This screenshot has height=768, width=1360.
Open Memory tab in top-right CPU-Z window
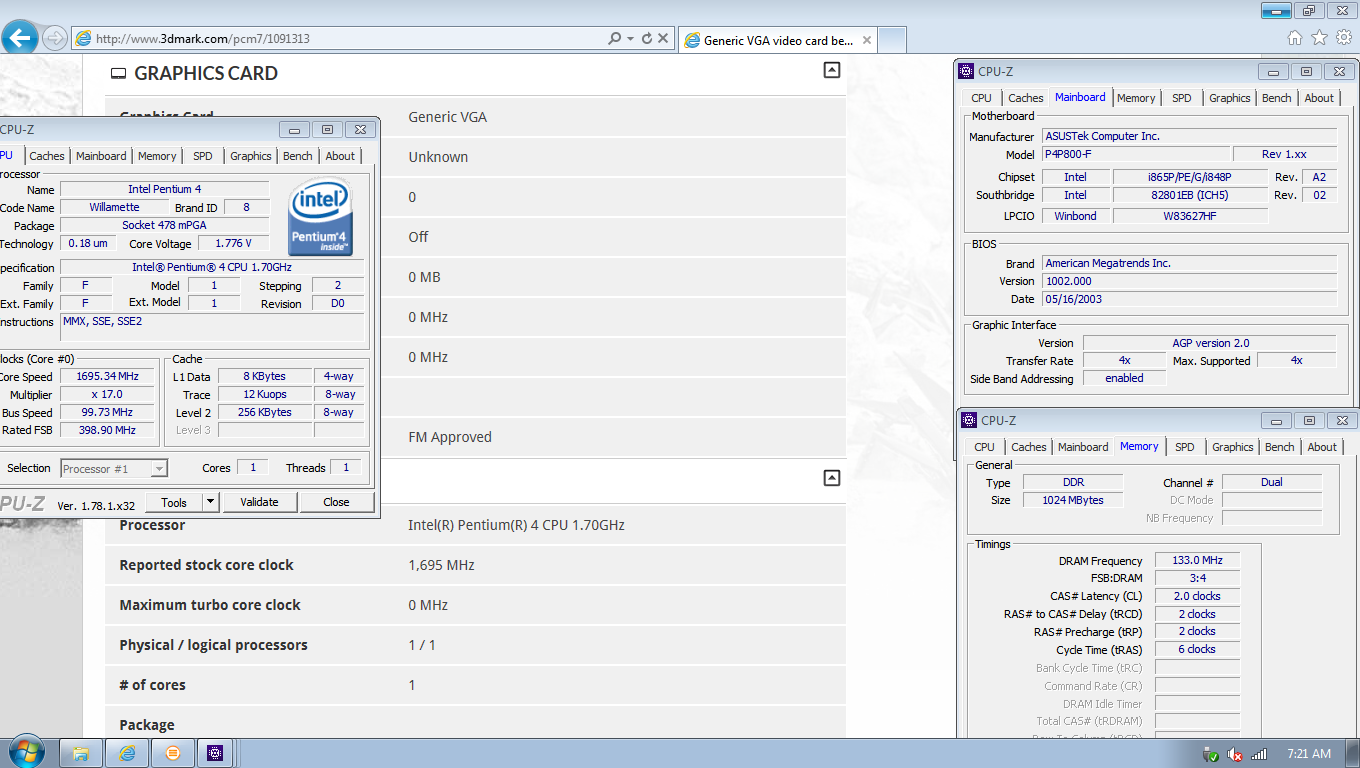coord(1136,98)
